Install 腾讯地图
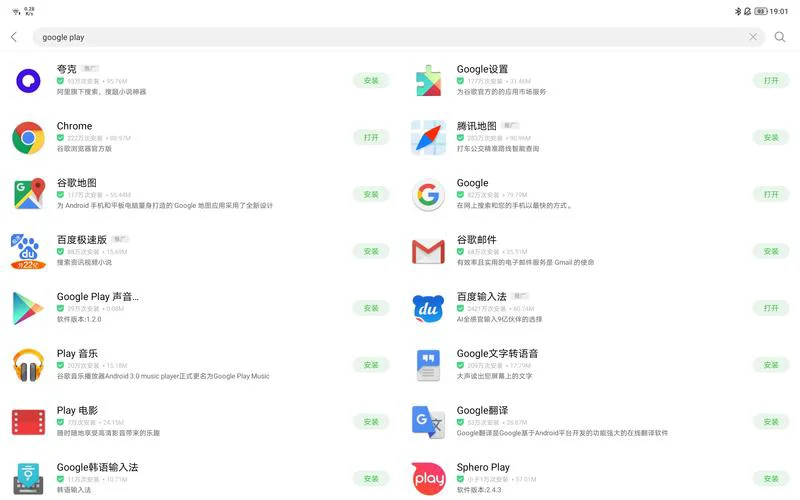800x500 pixels. tap(771, 138)
